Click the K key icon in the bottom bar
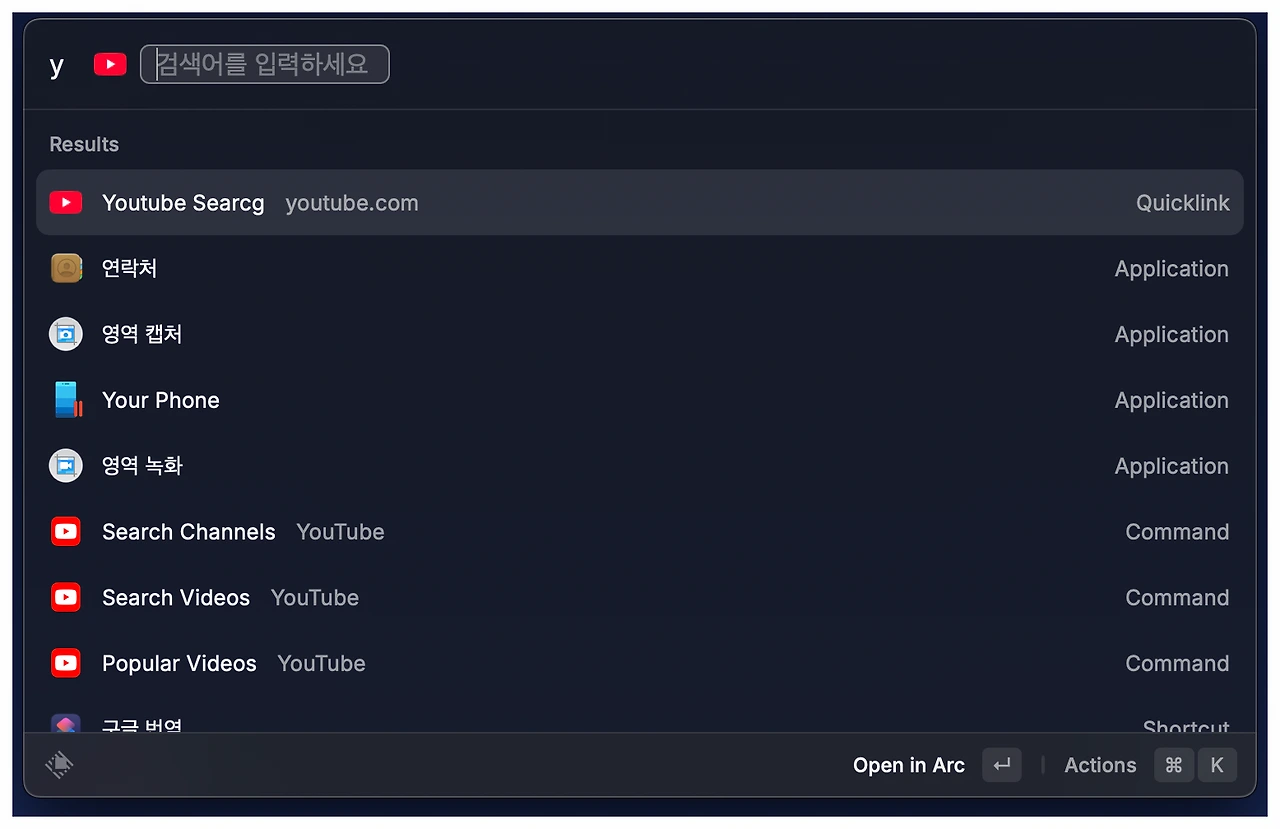 tap(1217, 765)
